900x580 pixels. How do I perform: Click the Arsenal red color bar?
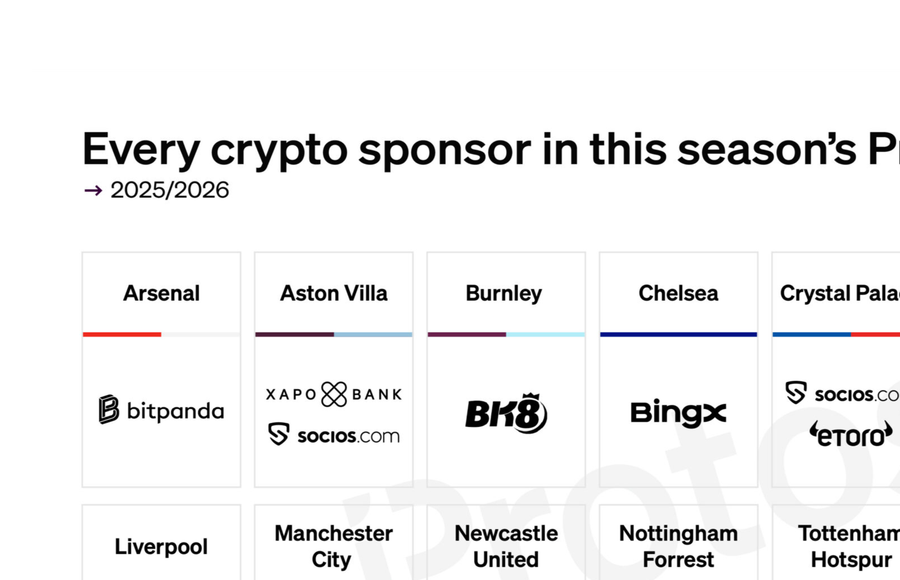click(122, 334)
